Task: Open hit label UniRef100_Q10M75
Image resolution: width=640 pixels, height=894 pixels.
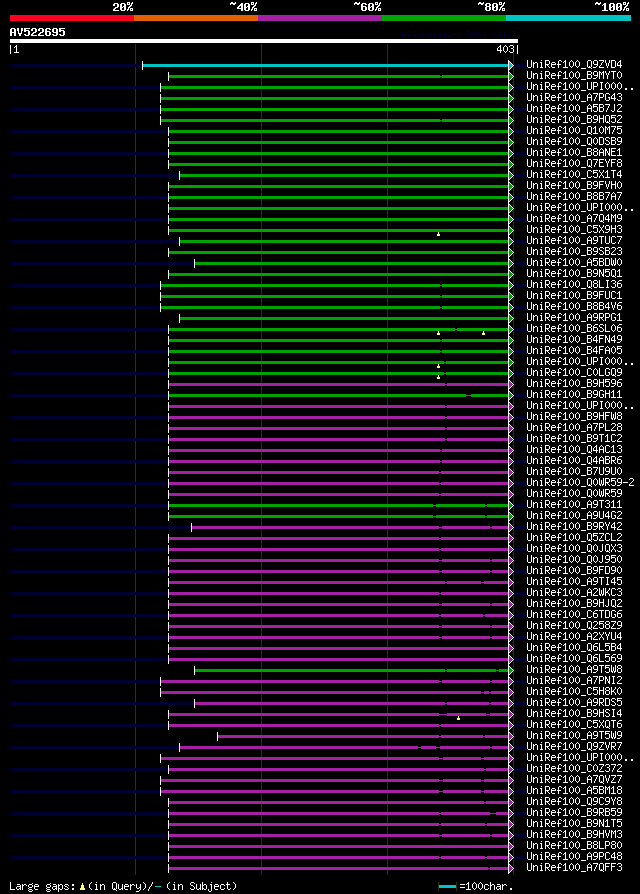Action: [574, 131]
